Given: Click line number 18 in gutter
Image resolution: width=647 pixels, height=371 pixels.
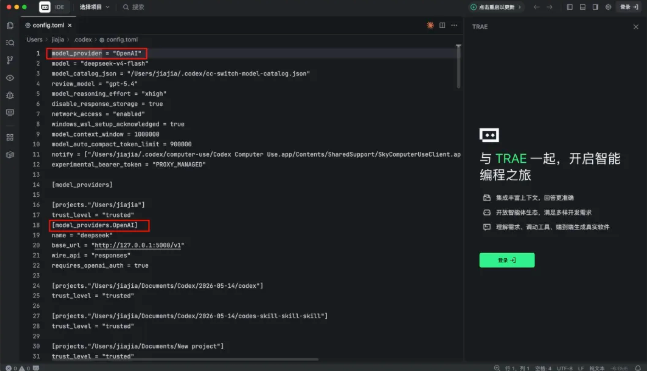Looking at the screenshot, I should tap(36, 225).
